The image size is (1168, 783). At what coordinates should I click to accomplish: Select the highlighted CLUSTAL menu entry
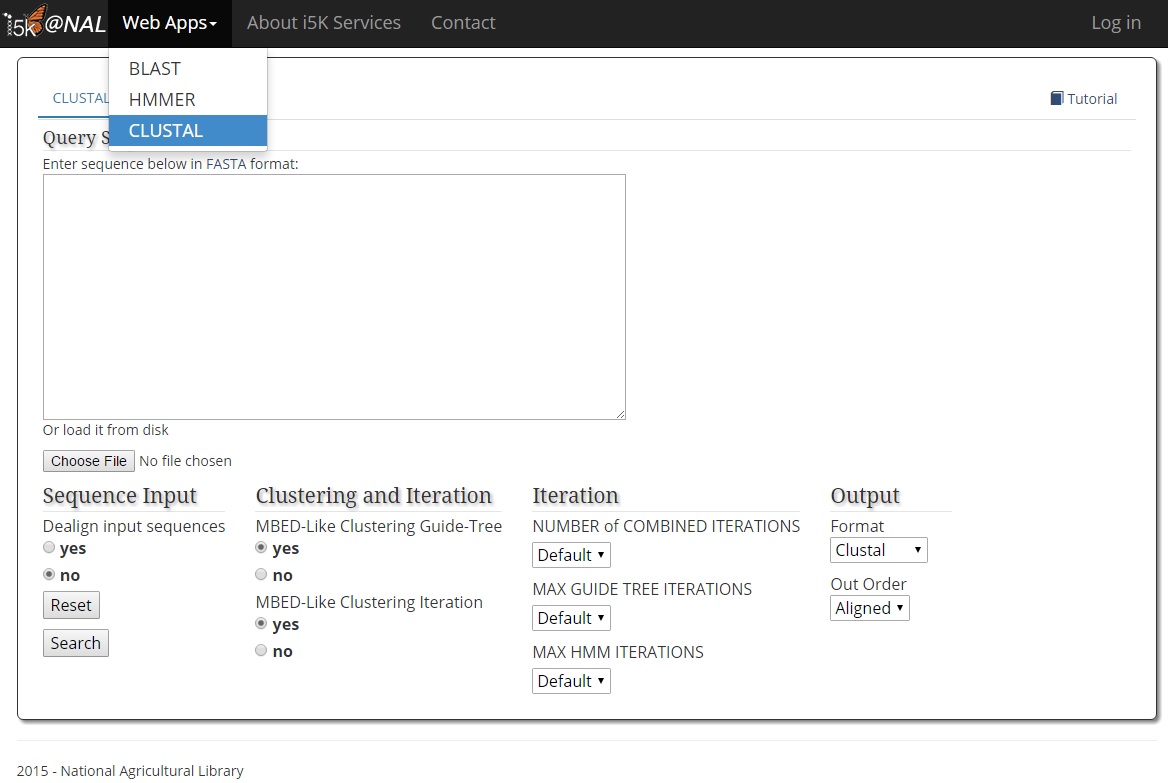(x=166, y=131)
